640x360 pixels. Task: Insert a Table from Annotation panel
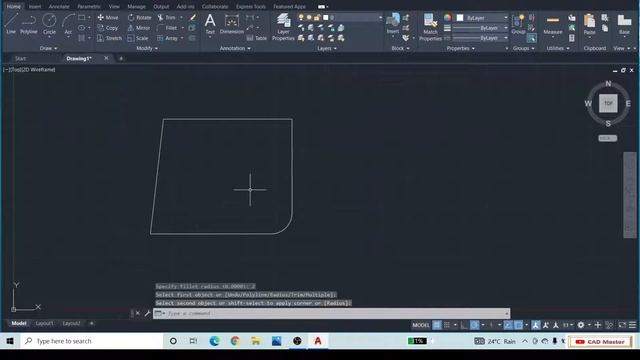(x=257, y=38)
